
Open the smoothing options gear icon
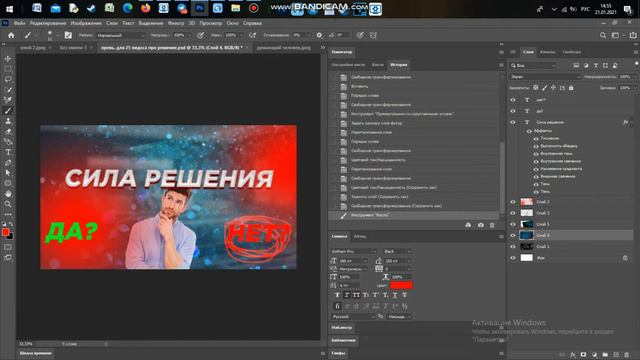point(319,36)
